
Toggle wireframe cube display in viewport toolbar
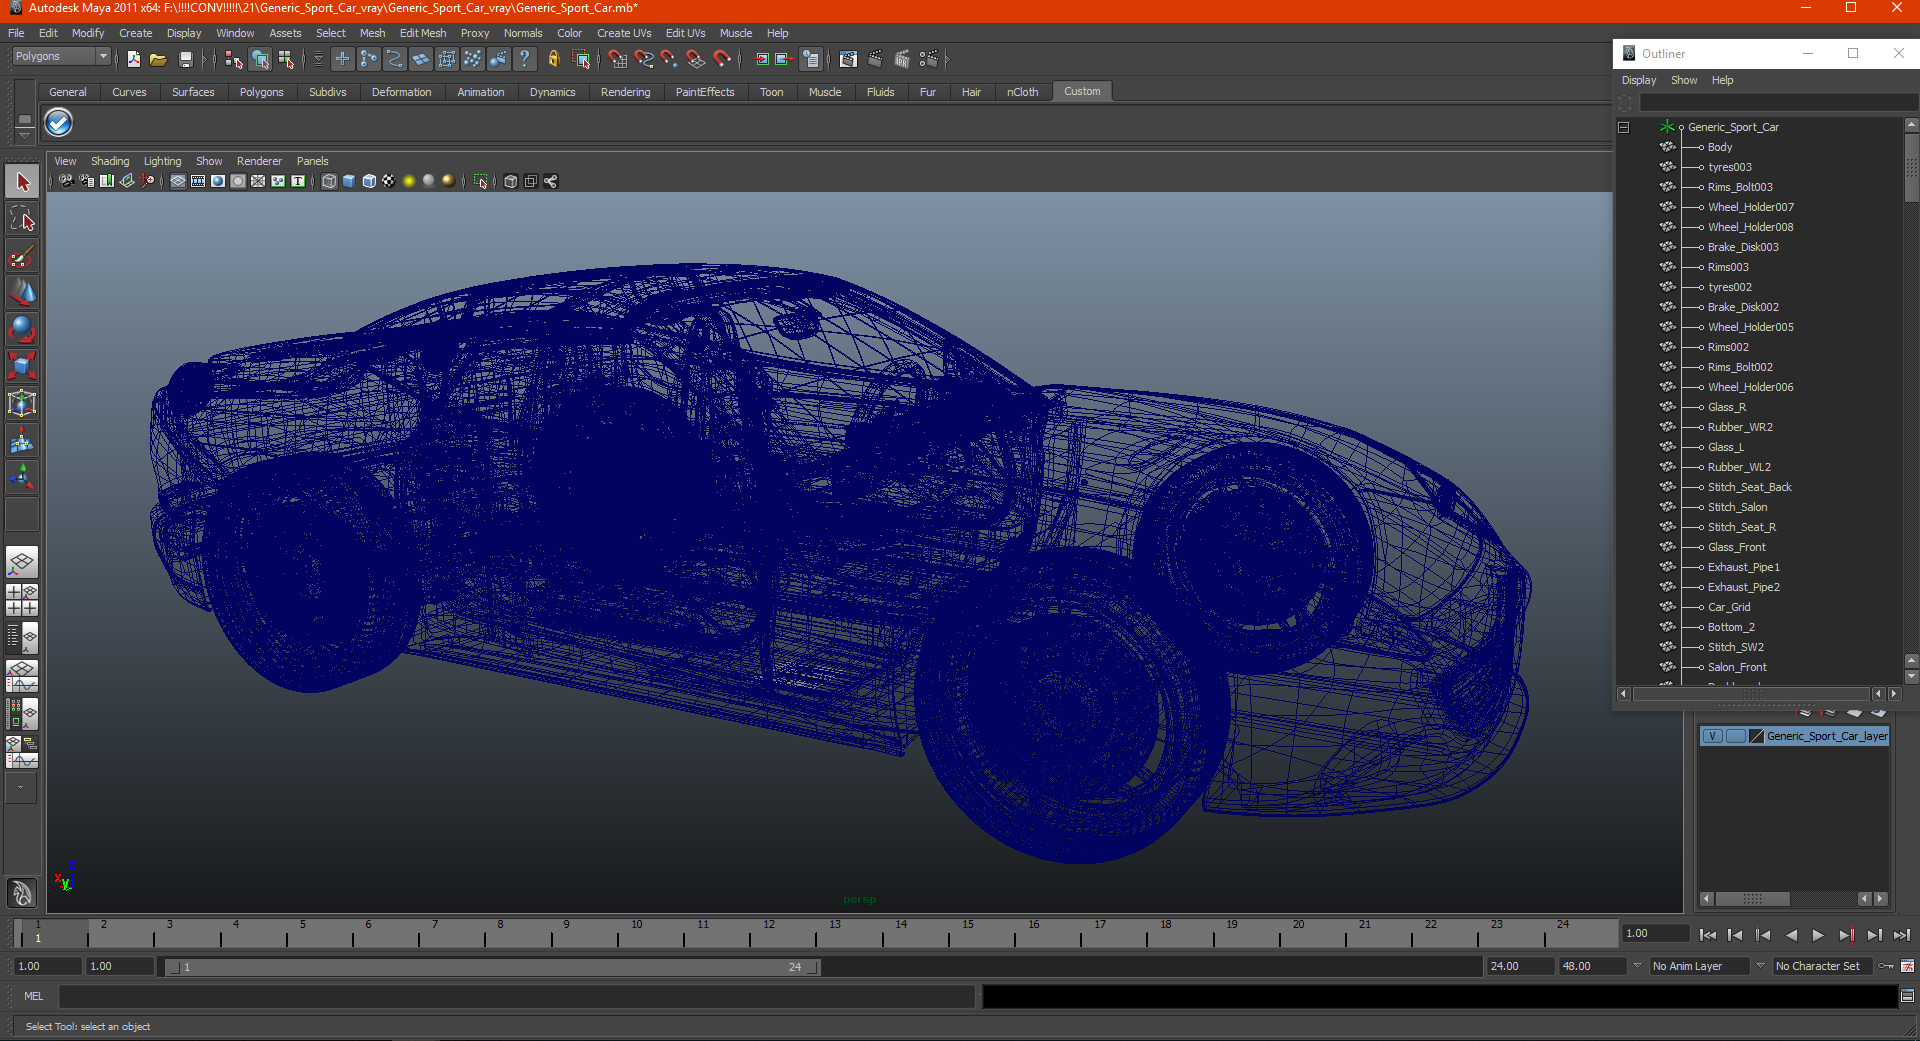[329, 181]
